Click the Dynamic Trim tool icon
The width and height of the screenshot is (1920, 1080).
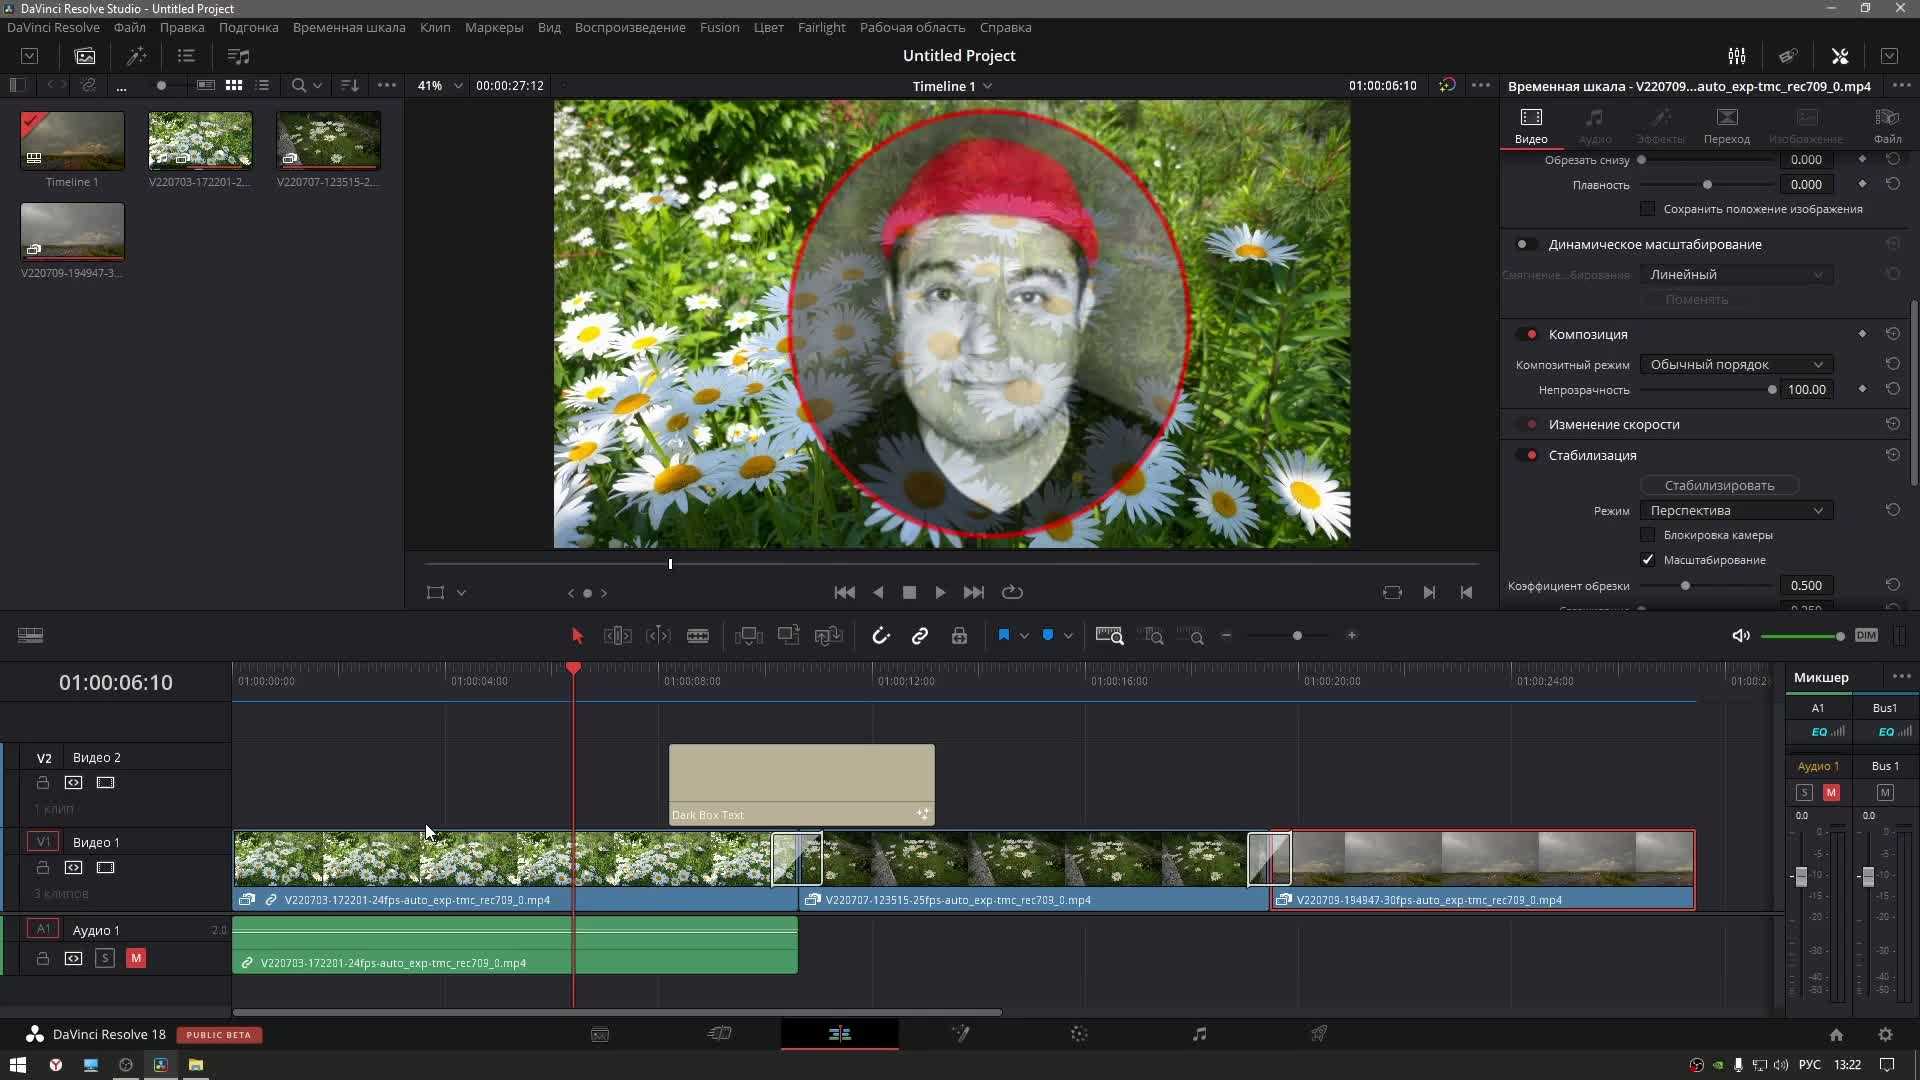(x=658, y=636)
